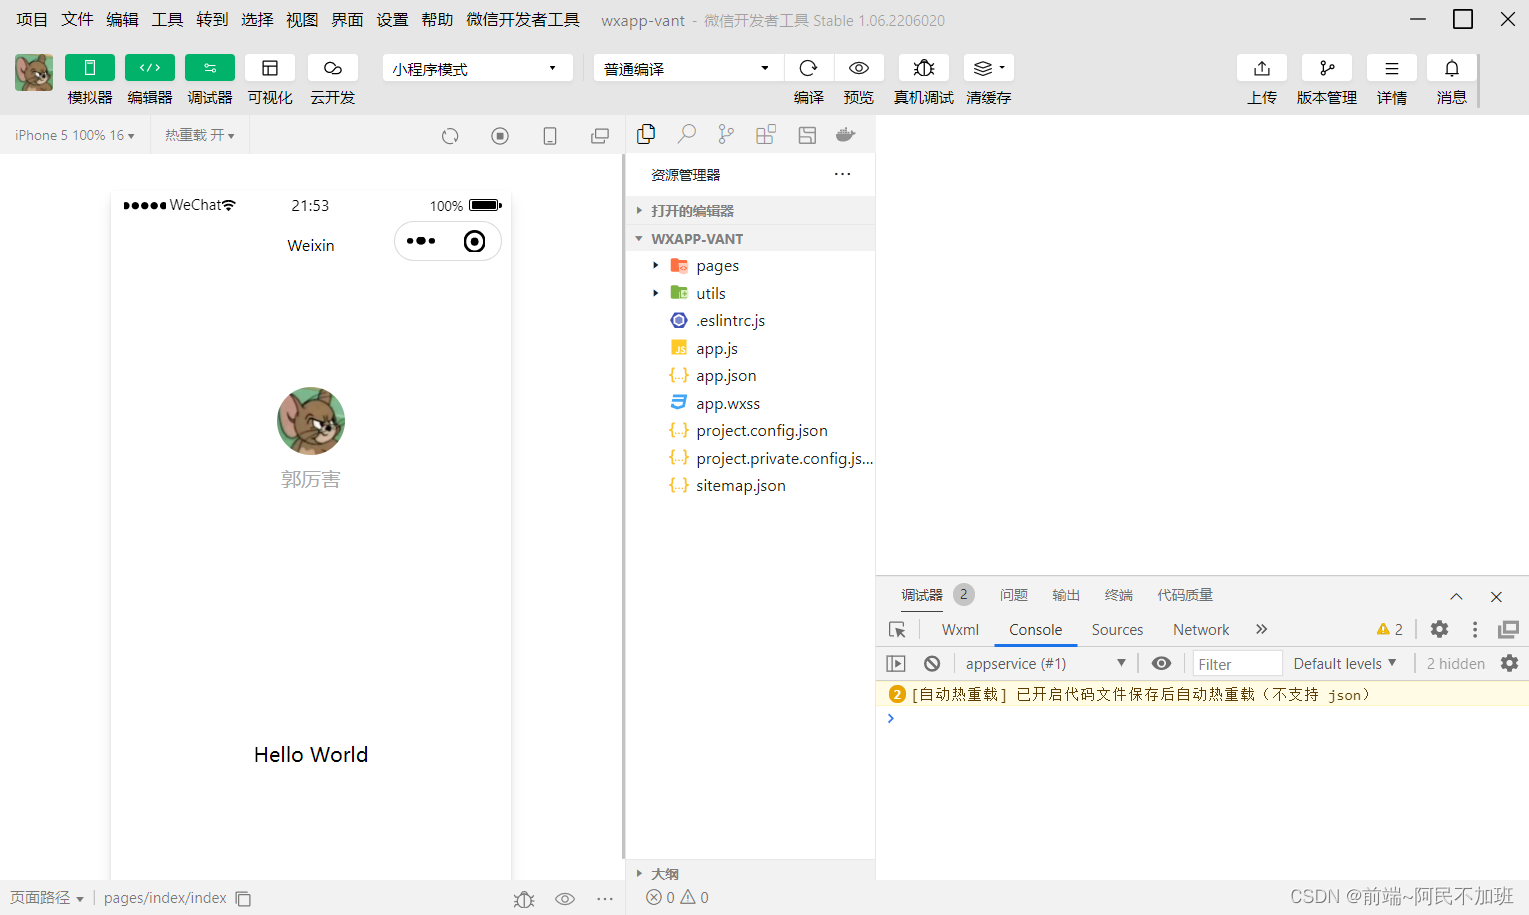This screenshot has width=1529, height=915.
Task: Switch to the 问题 tab
Action: [1014, 595]
